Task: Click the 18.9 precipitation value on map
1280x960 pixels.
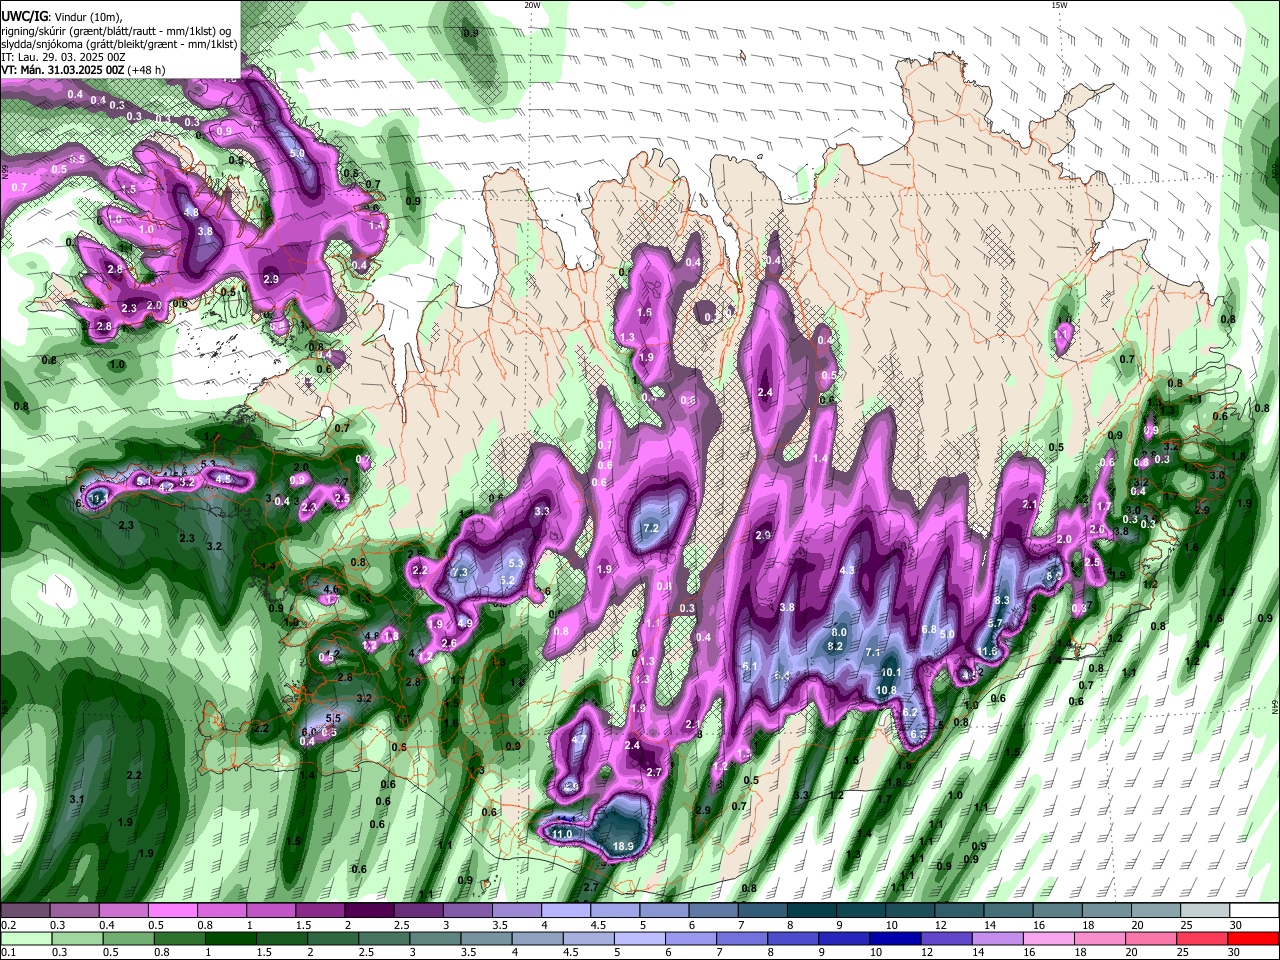Action: [x=623, y=846]
